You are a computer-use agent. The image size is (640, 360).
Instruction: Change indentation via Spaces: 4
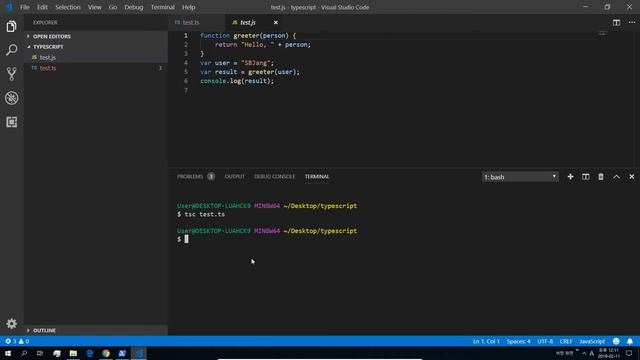coord(518,341)
